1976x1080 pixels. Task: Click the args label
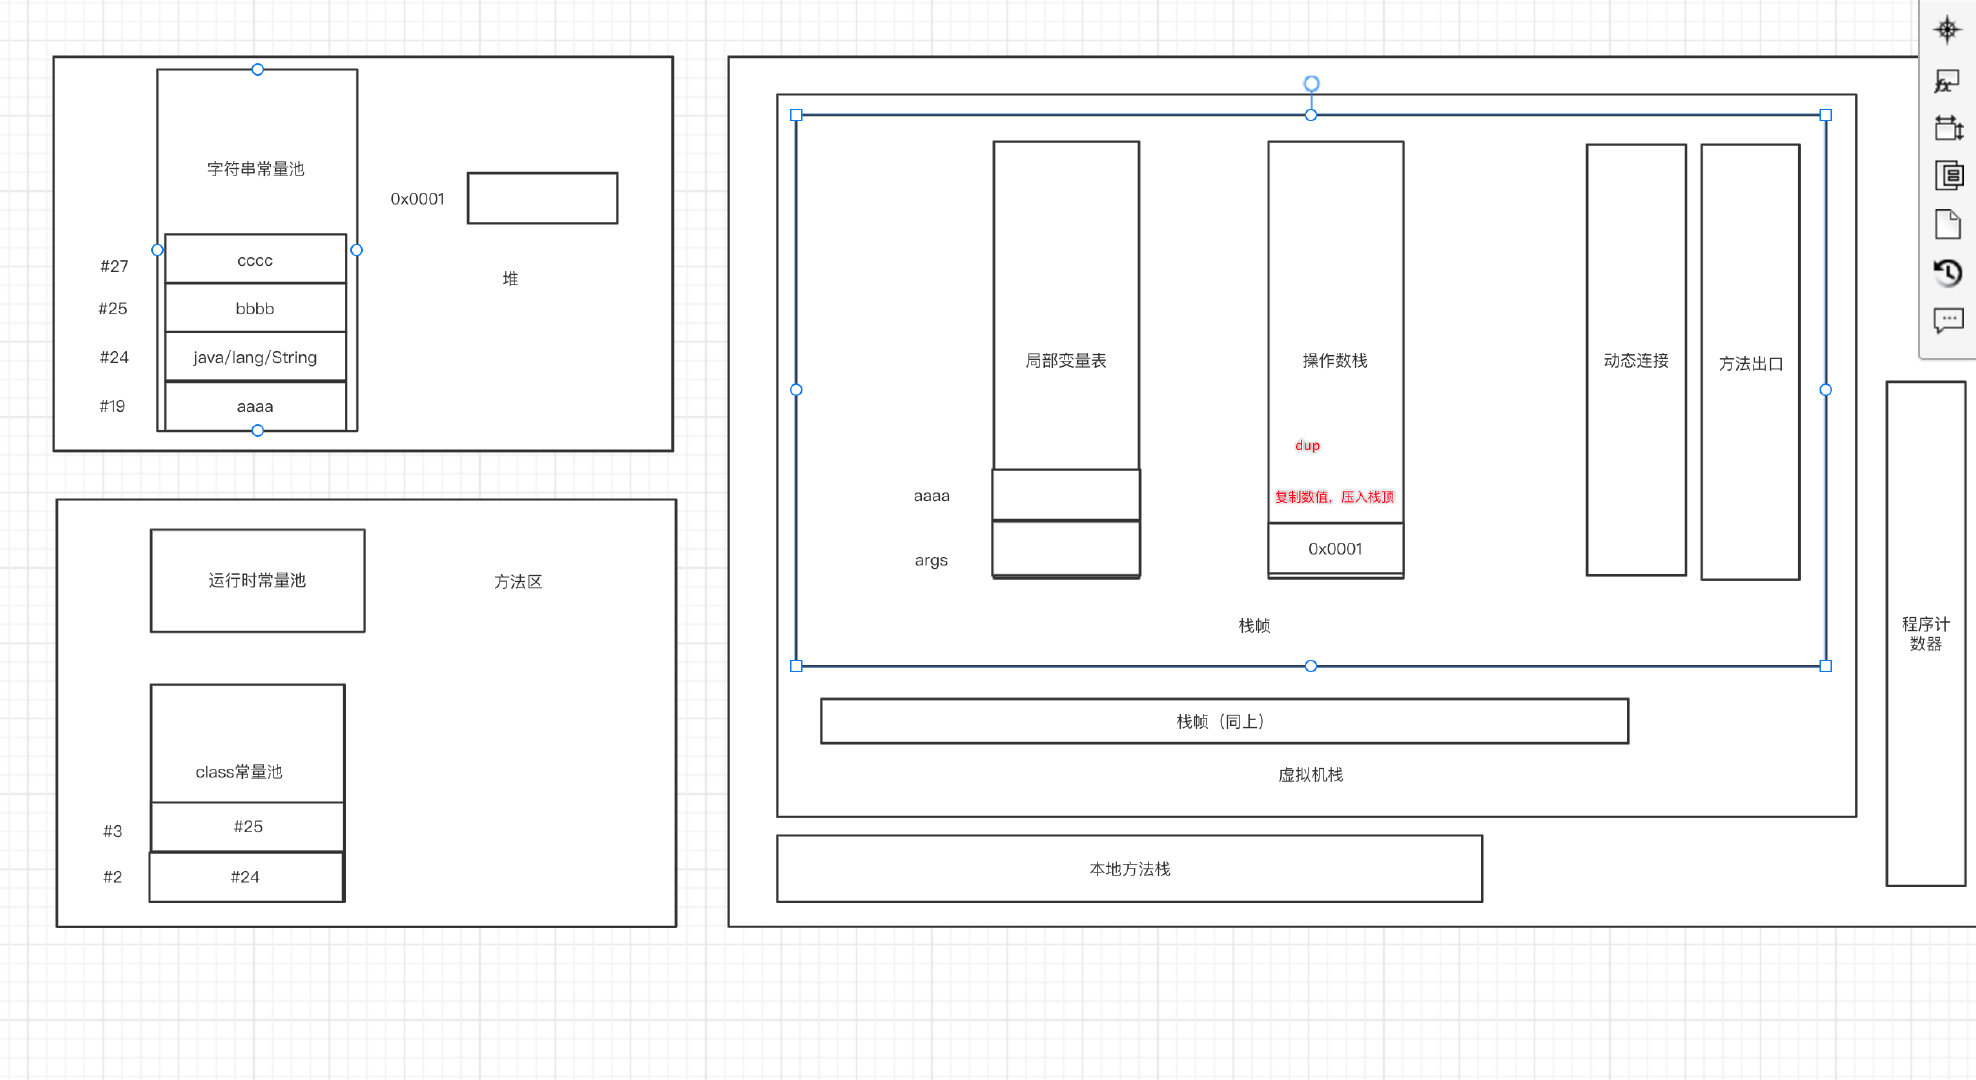(x=931, y=561)
